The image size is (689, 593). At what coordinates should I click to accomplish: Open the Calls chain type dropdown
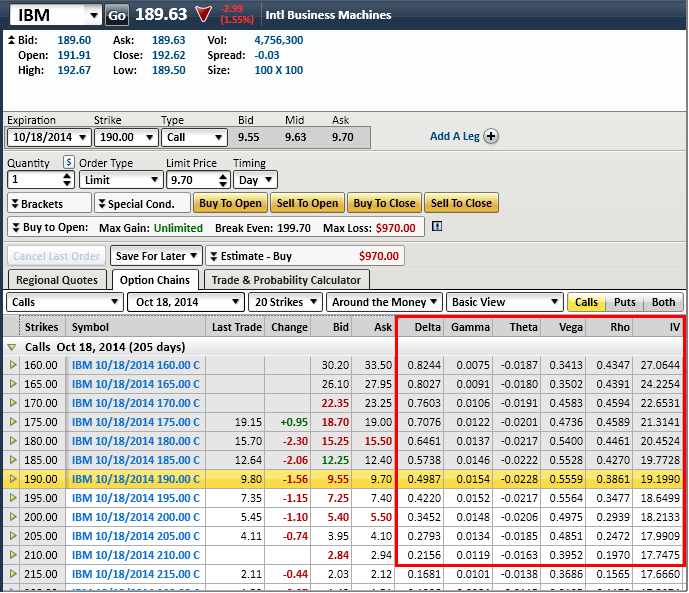pyautogui.click(x=65, y=302)
